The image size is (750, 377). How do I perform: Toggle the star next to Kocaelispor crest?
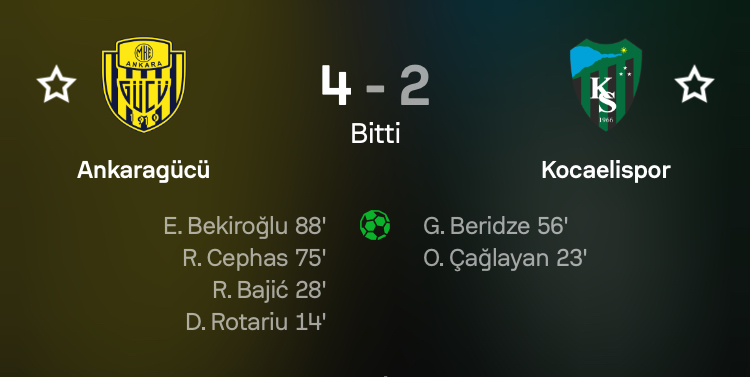694,84
